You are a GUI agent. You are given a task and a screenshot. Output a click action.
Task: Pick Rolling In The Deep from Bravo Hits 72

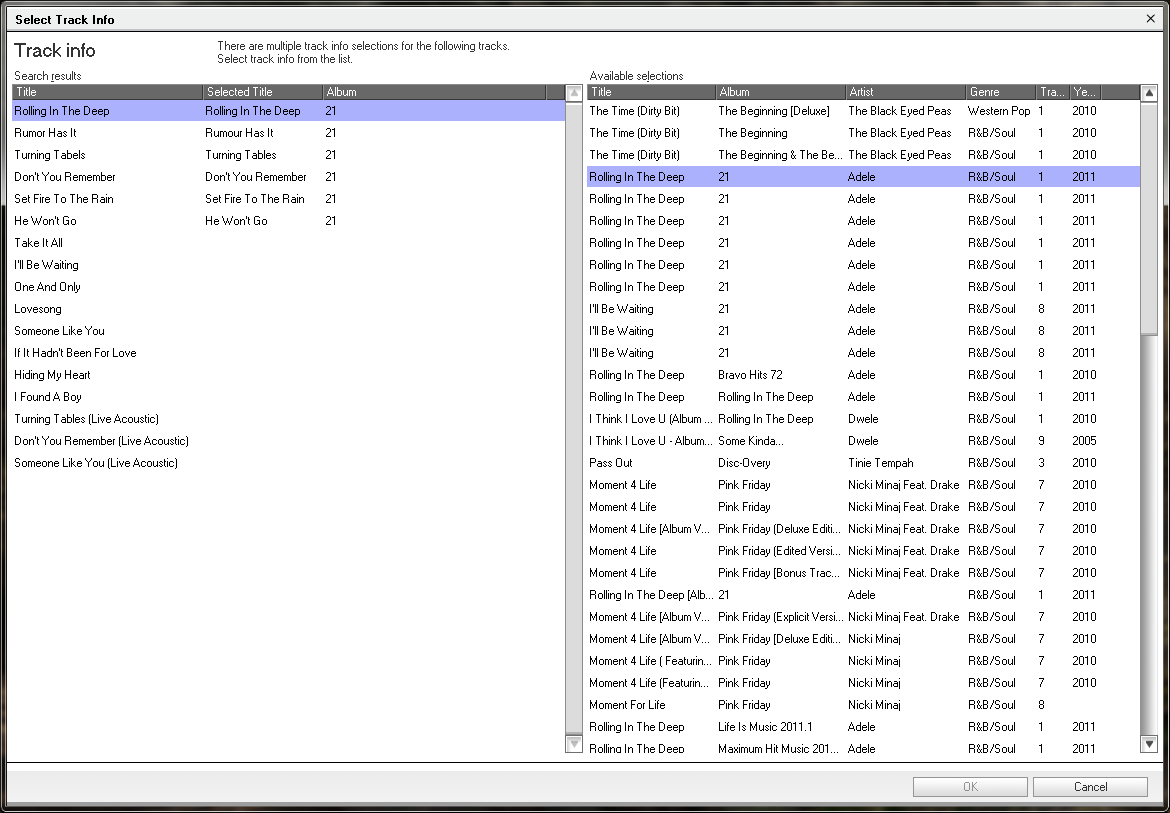[x=751, y=375]
